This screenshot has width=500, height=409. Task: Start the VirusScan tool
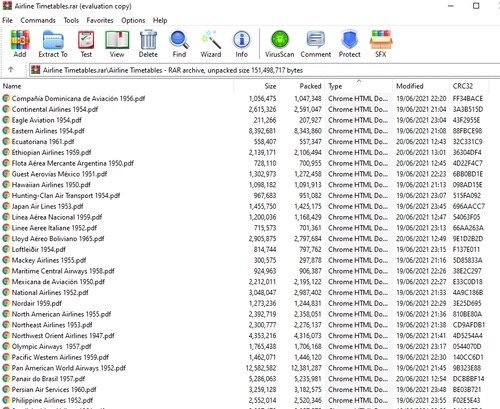point(280,43)
